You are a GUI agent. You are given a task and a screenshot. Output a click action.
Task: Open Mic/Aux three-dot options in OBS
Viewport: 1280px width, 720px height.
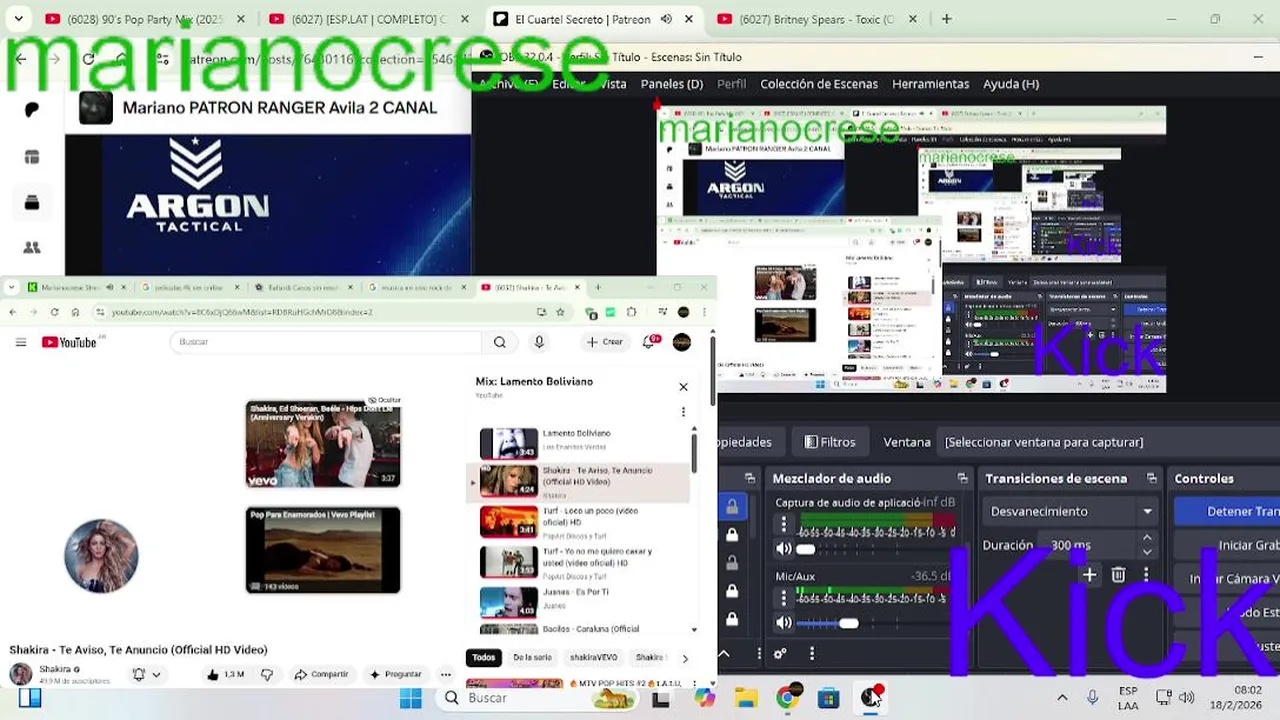pos(784,598)
